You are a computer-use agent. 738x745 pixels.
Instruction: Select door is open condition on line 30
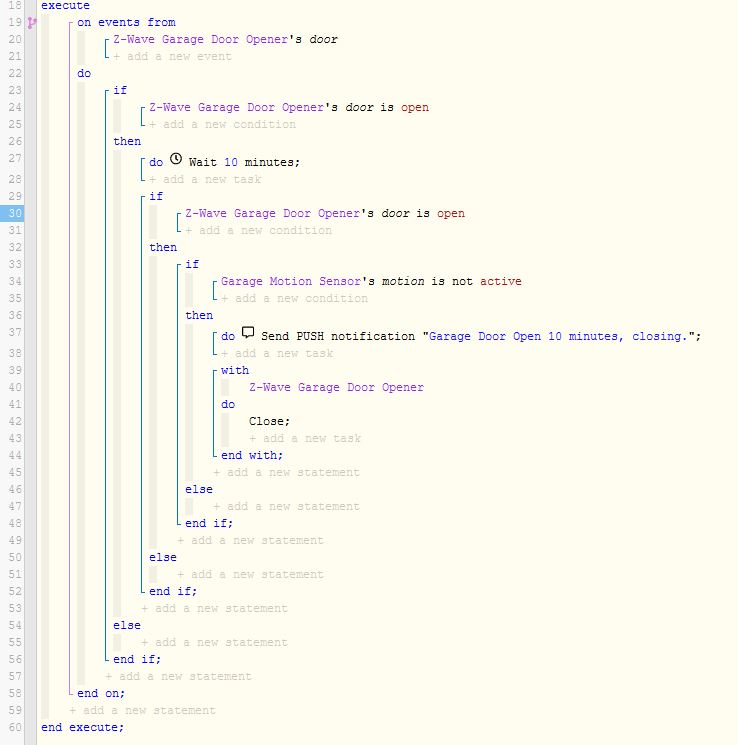pyautogui.click(x=325, y=213)
